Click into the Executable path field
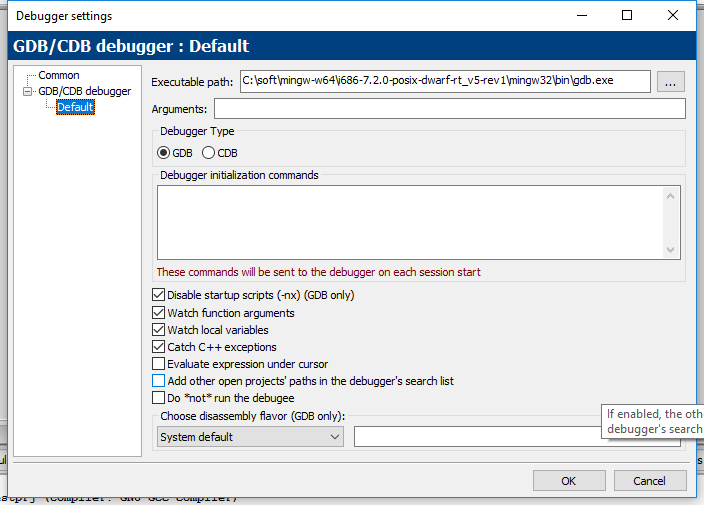 (444, 82)
